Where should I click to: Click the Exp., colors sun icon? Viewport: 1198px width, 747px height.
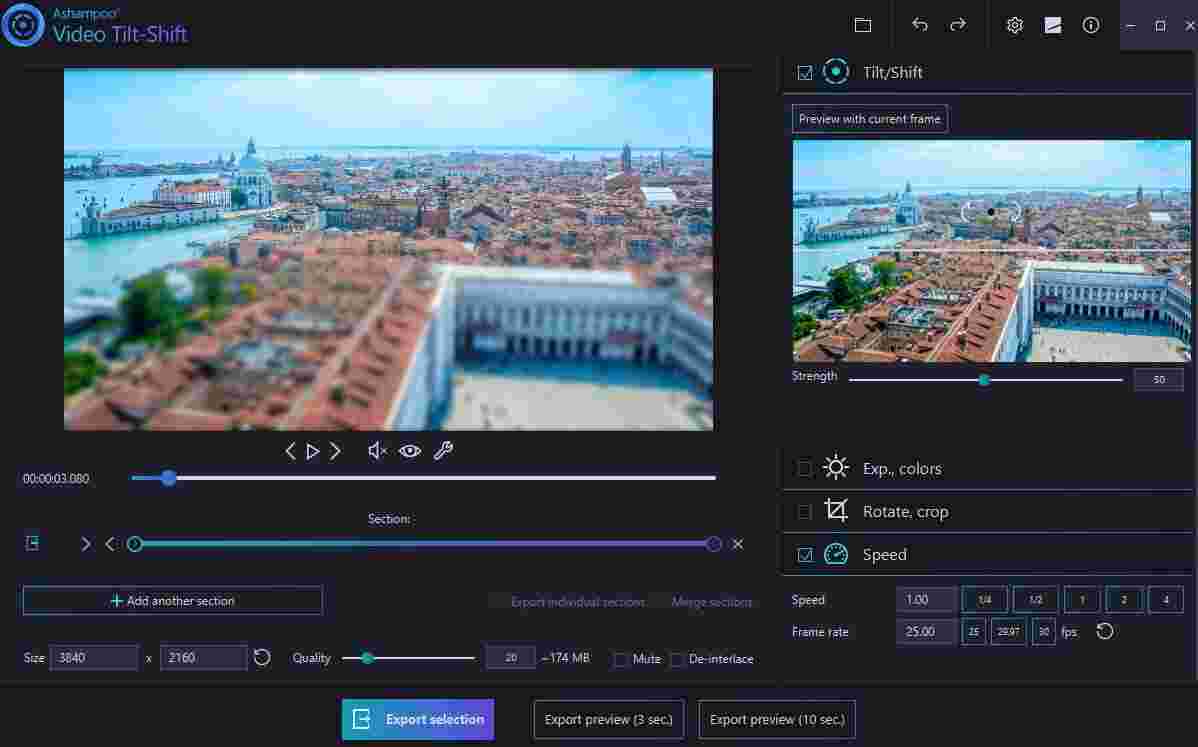pyautogui.click(x=835, y=467)
